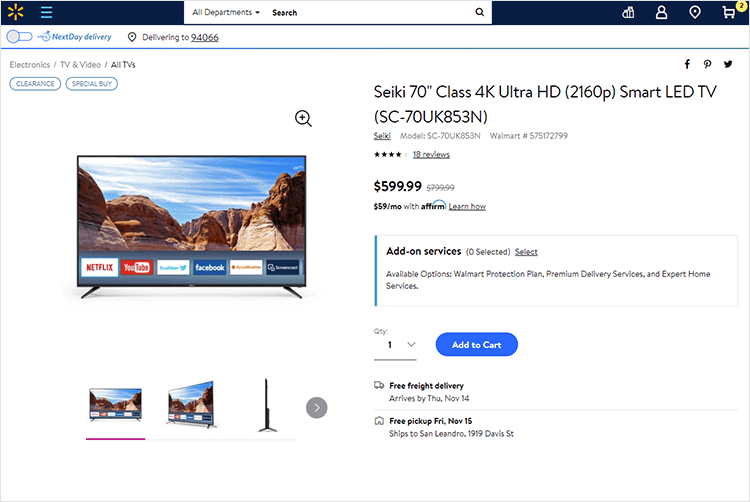This screenshot has width=750, height=502.
Task: Click 'Add-on services' heading
Action: coord(424,251)
